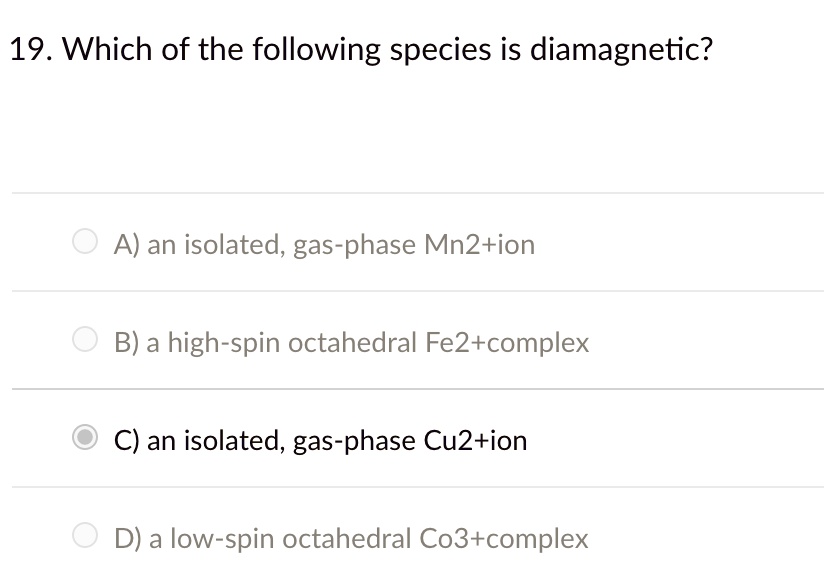This screenshot has height=584, width=824.
Task: Click the selected radio button for option C
Action: pos(86,439)
